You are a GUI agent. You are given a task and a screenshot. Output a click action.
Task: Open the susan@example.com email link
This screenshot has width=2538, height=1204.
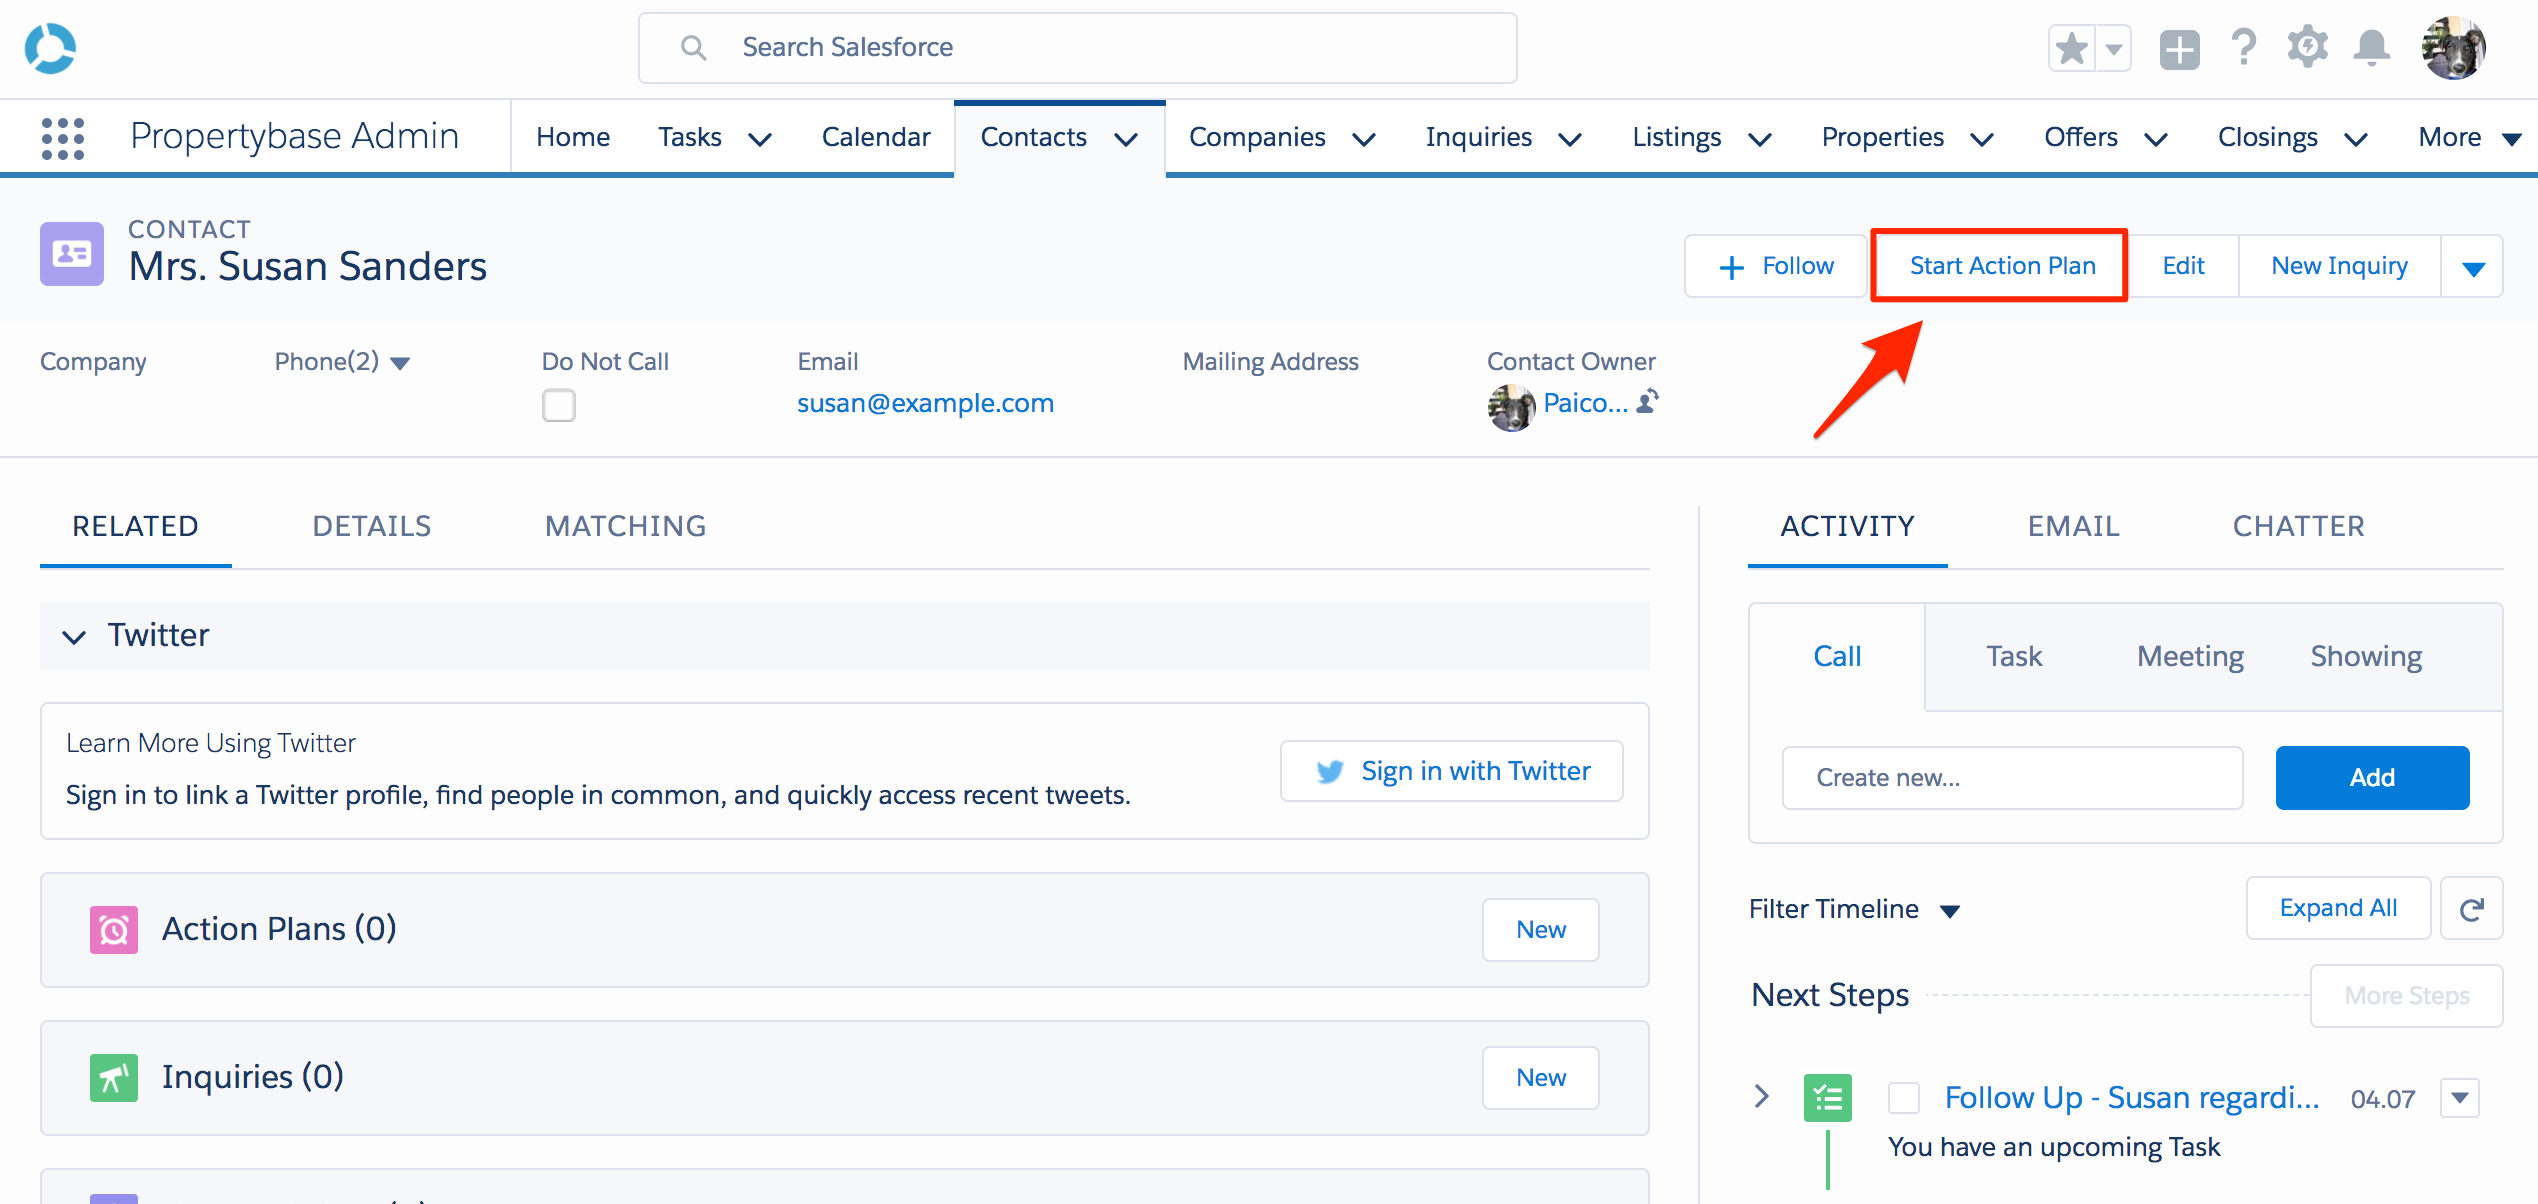pos(925,403)
